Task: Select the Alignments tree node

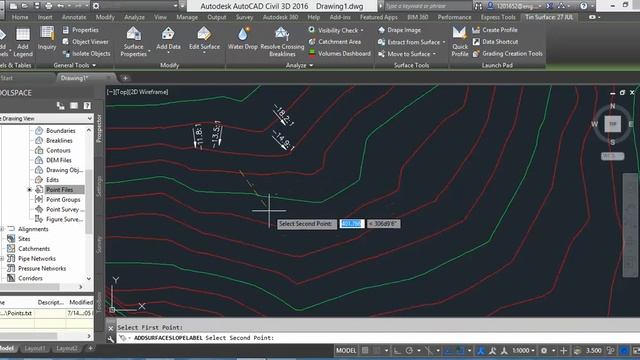Action: point(33,229)
